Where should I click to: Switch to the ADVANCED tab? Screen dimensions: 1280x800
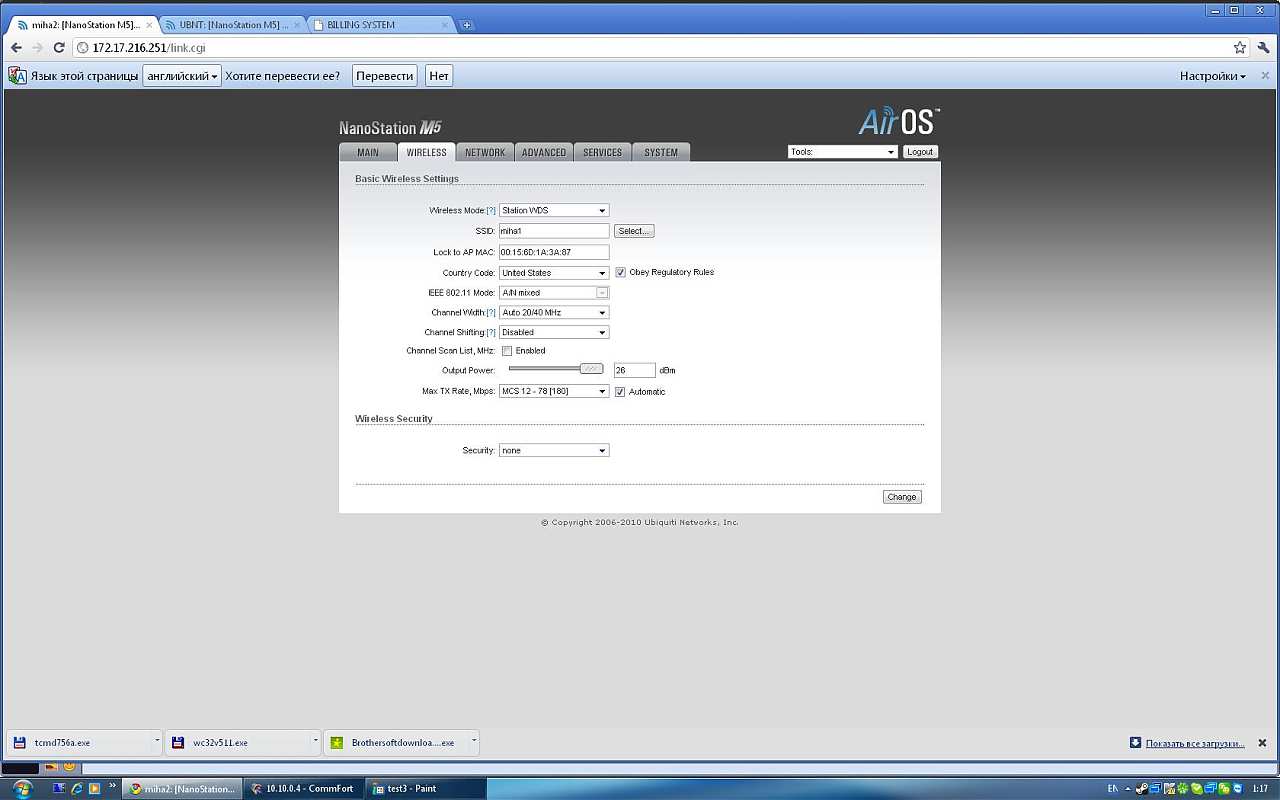click(544, 152)
